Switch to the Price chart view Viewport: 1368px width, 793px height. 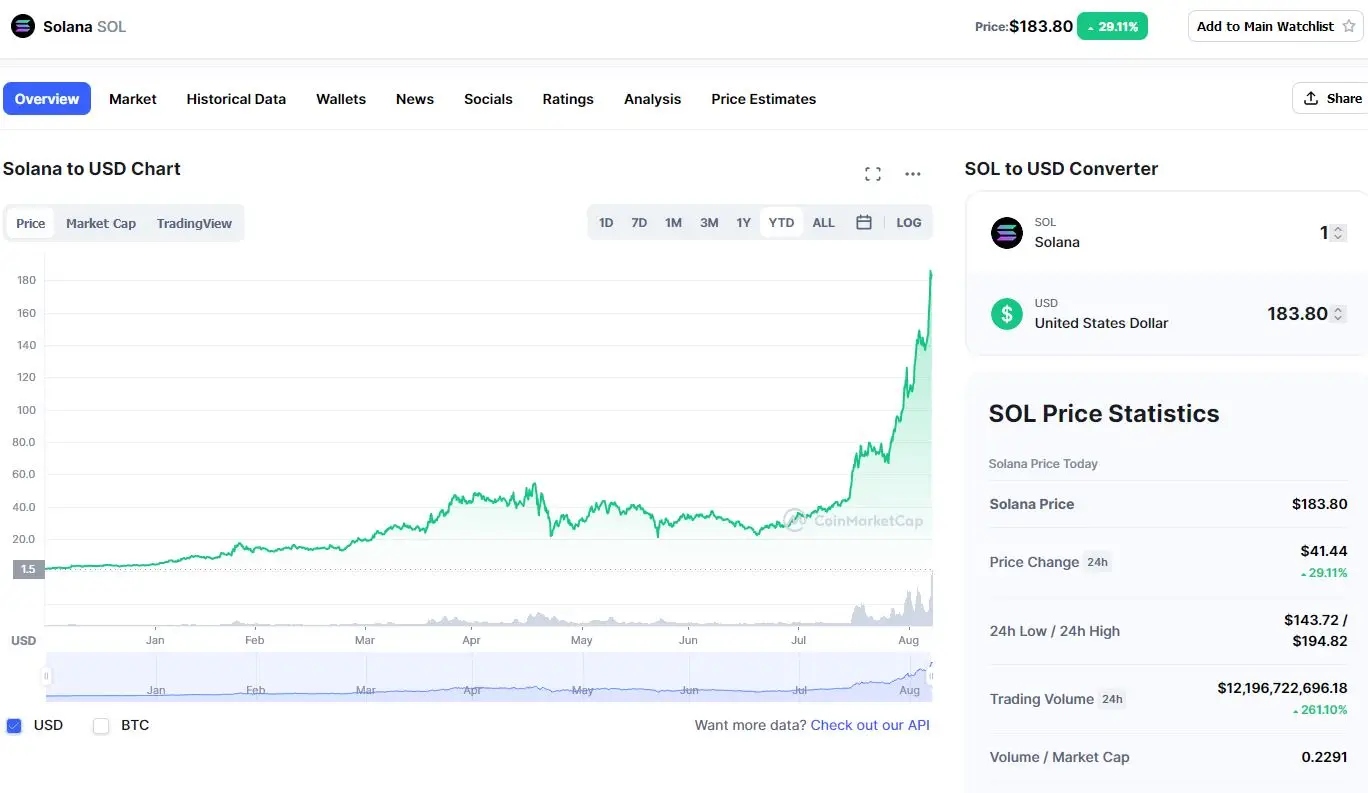click(30, 223)
